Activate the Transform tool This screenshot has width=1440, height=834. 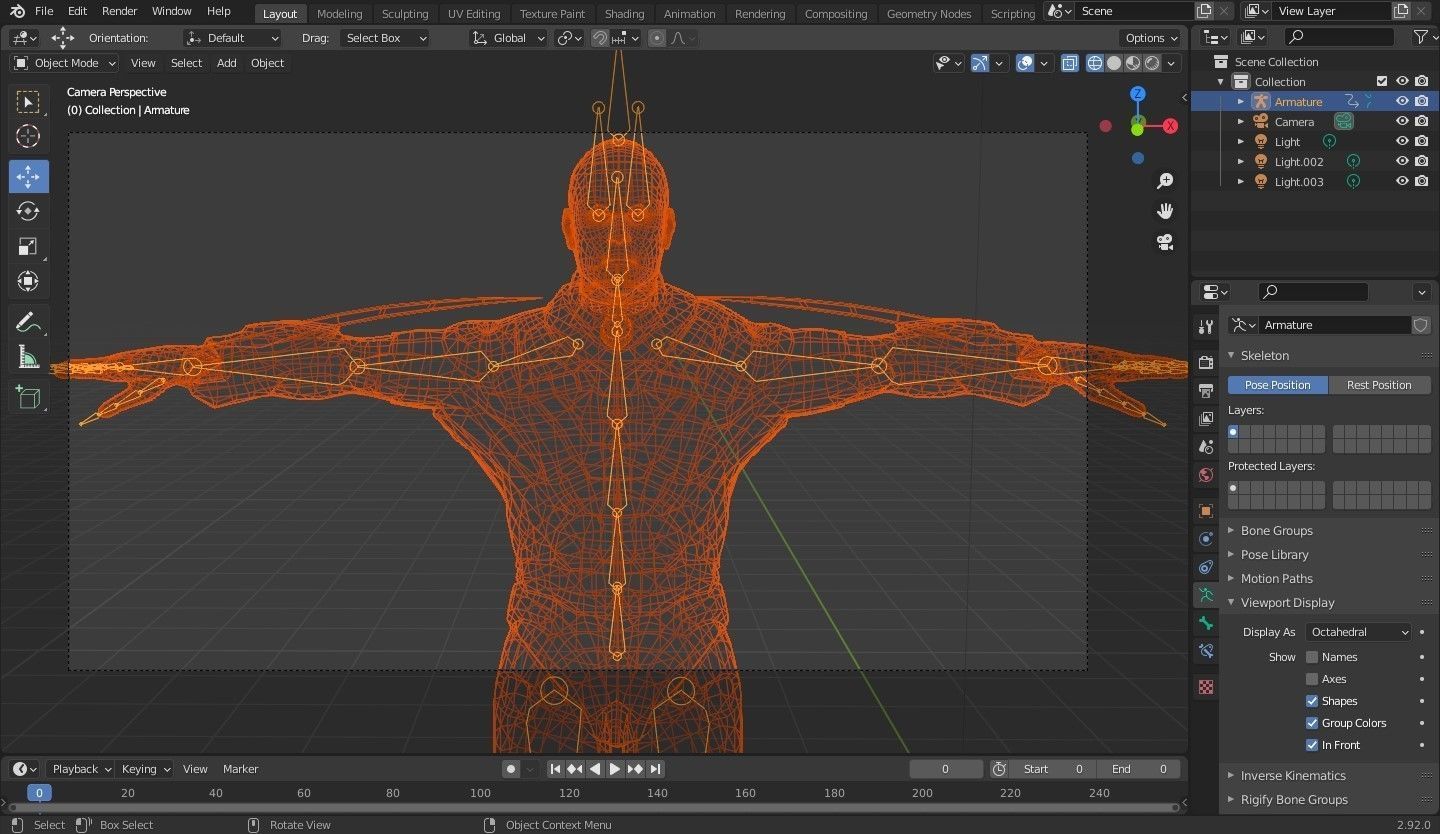[28, 281]
